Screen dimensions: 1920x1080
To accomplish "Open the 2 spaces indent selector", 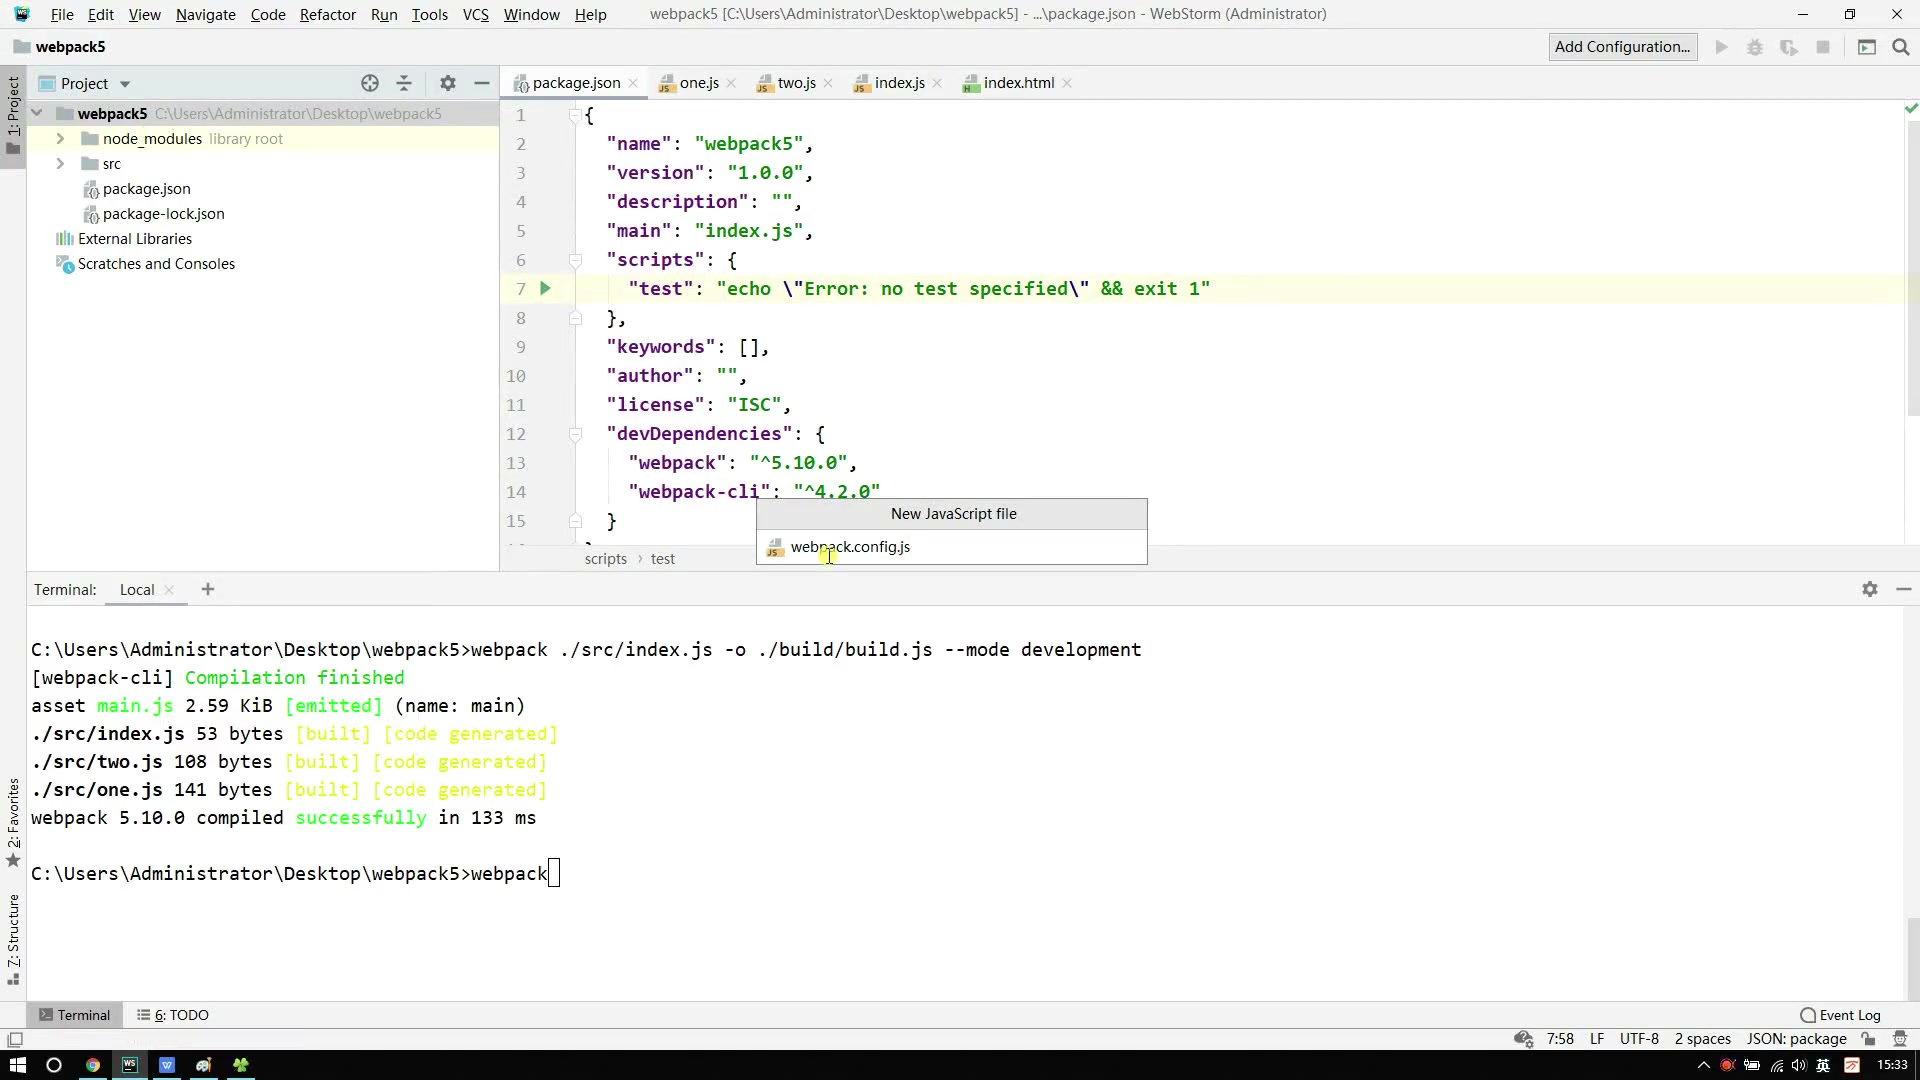I will pos(1702,1039).
